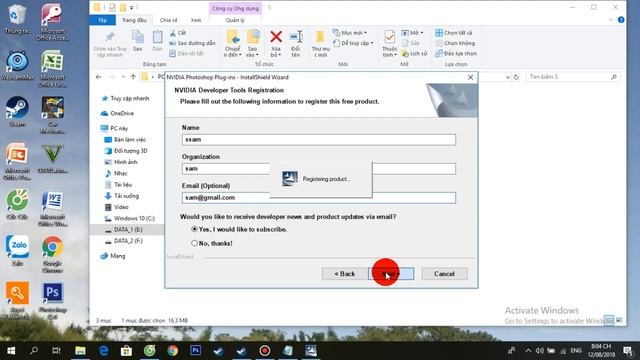Click the Name input field
This screenshot has width=640, height=360.
pos(319,140)
